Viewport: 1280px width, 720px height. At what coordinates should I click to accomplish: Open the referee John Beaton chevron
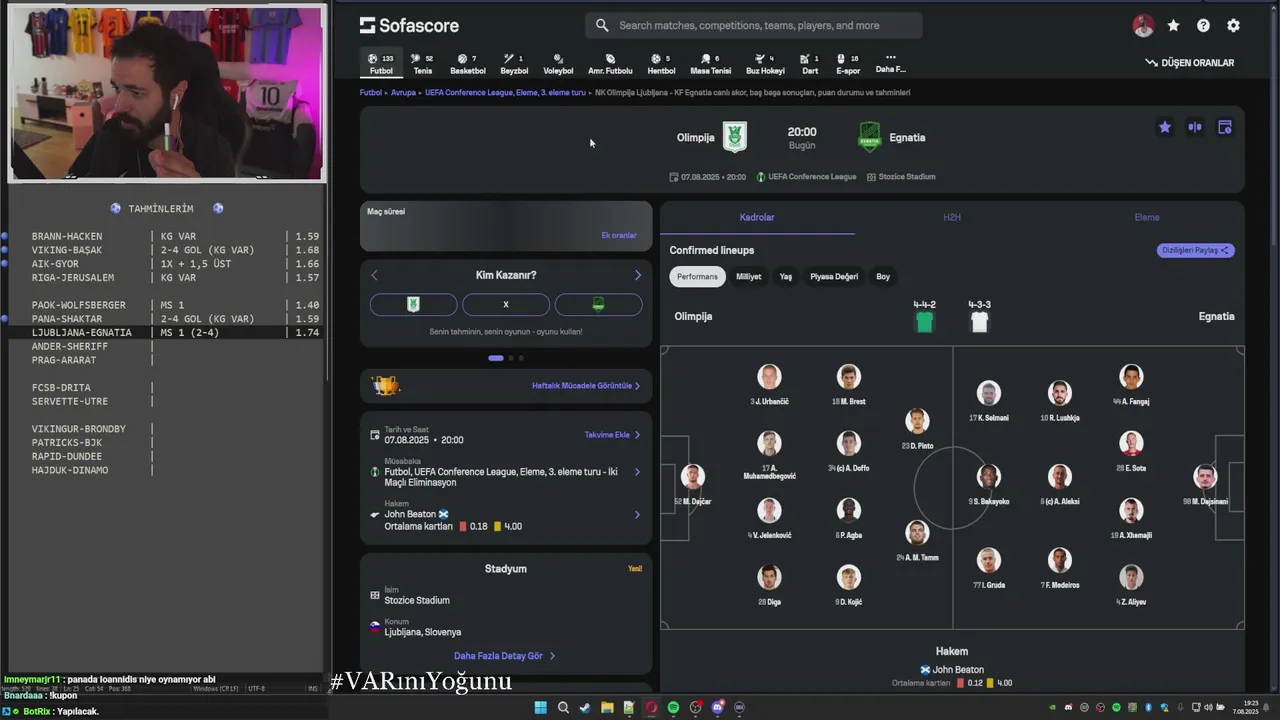coord(637,515)
